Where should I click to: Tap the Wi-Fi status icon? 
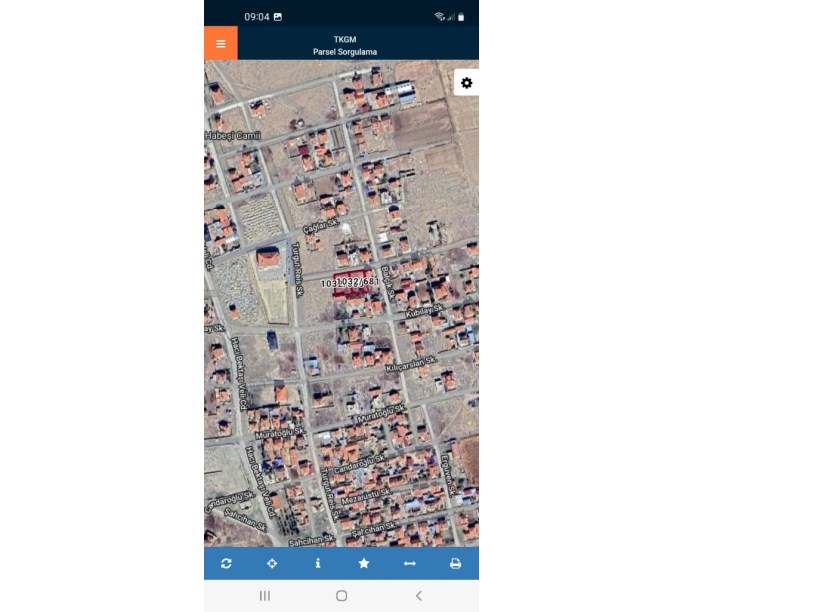(x=439, y=17)
